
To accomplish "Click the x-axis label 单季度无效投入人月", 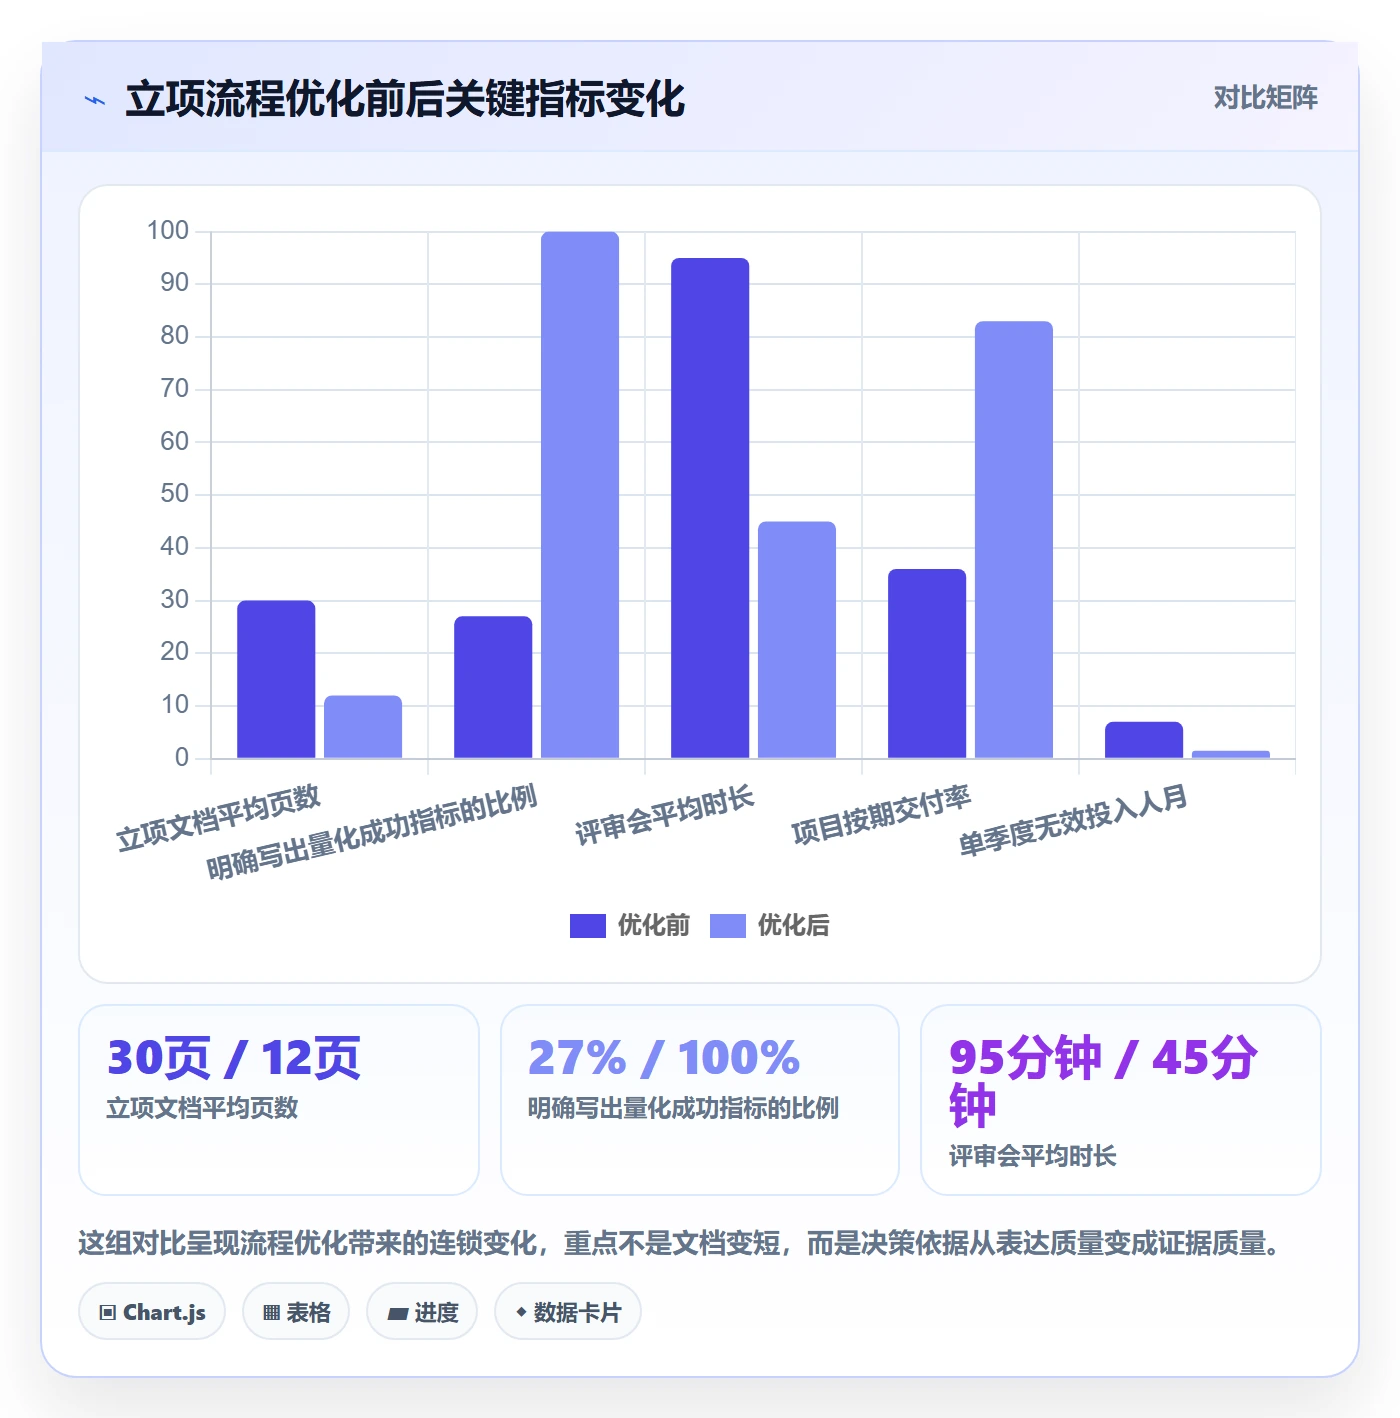I will 1074,821.
